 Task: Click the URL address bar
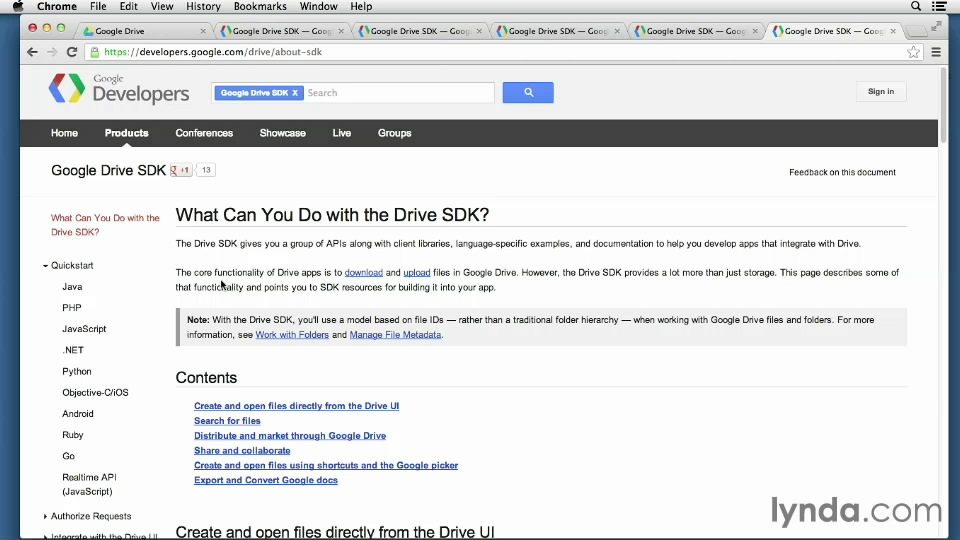point(502,52)
